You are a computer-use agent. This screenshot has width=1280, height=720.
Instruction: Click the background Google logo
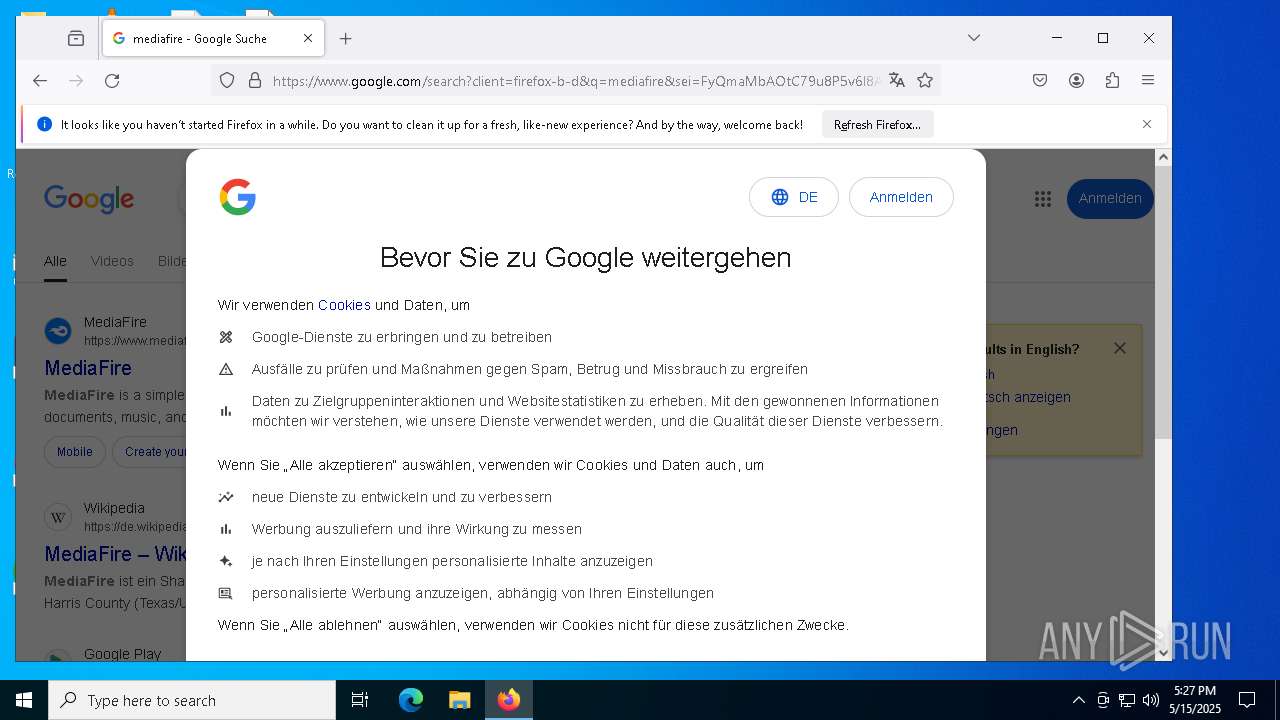pos(89,199)
